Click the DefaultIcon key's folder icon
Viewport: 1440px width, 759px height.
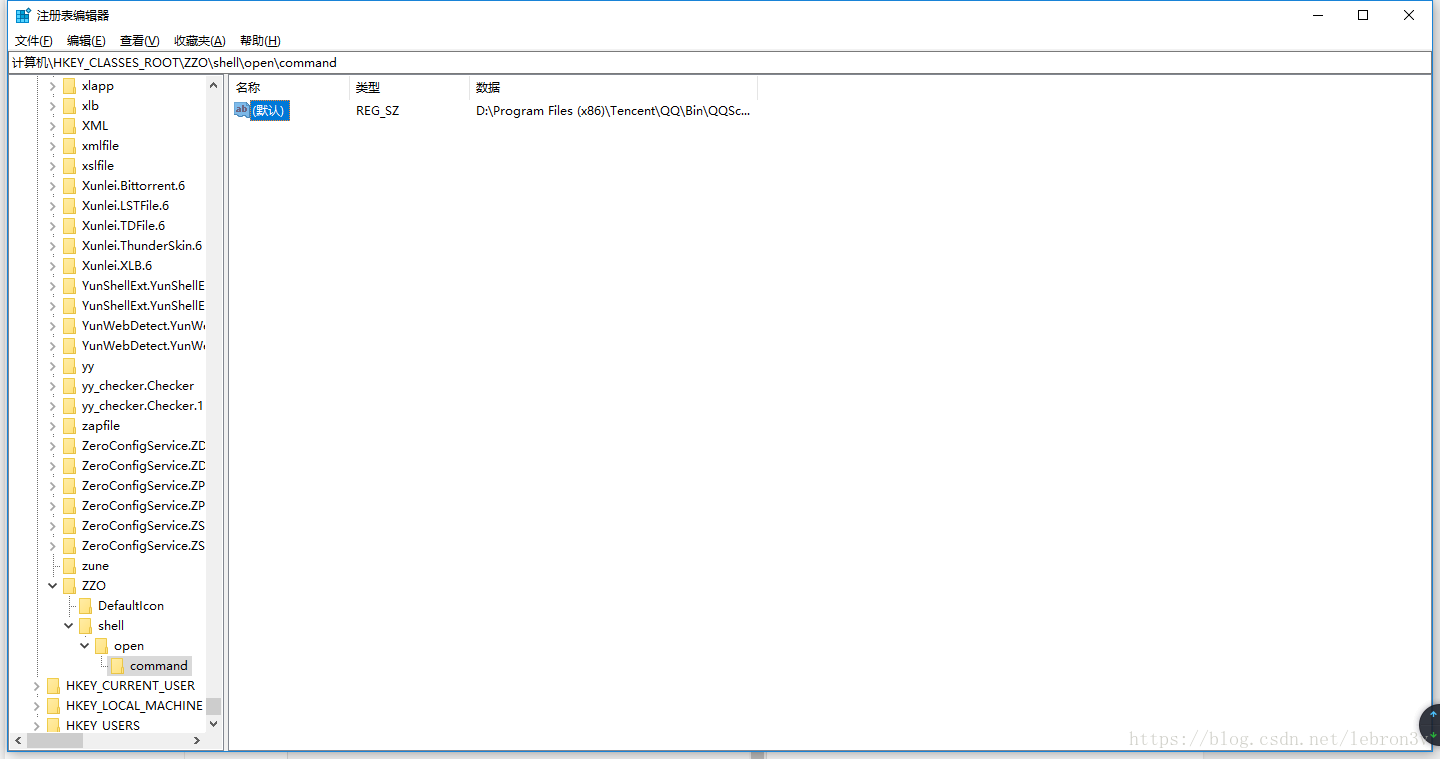tap(86, 605)
